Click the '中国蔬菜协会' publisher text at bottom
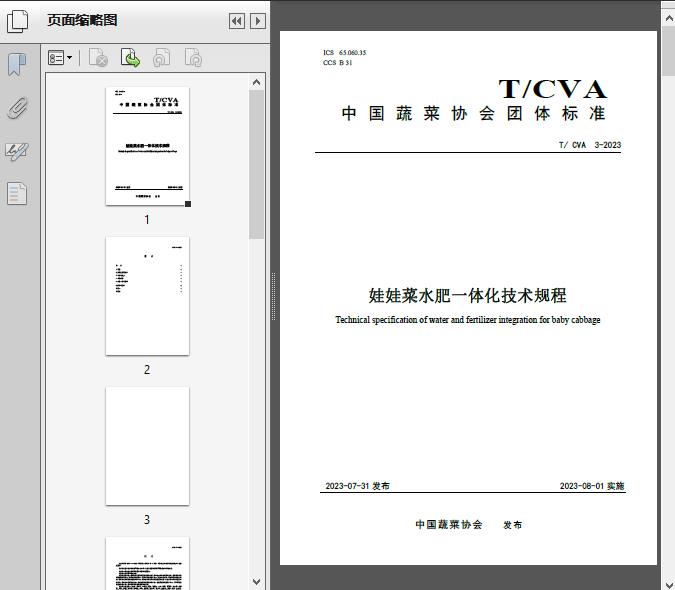675x590 pixels. pyautogui.click(x=449, y=525)
